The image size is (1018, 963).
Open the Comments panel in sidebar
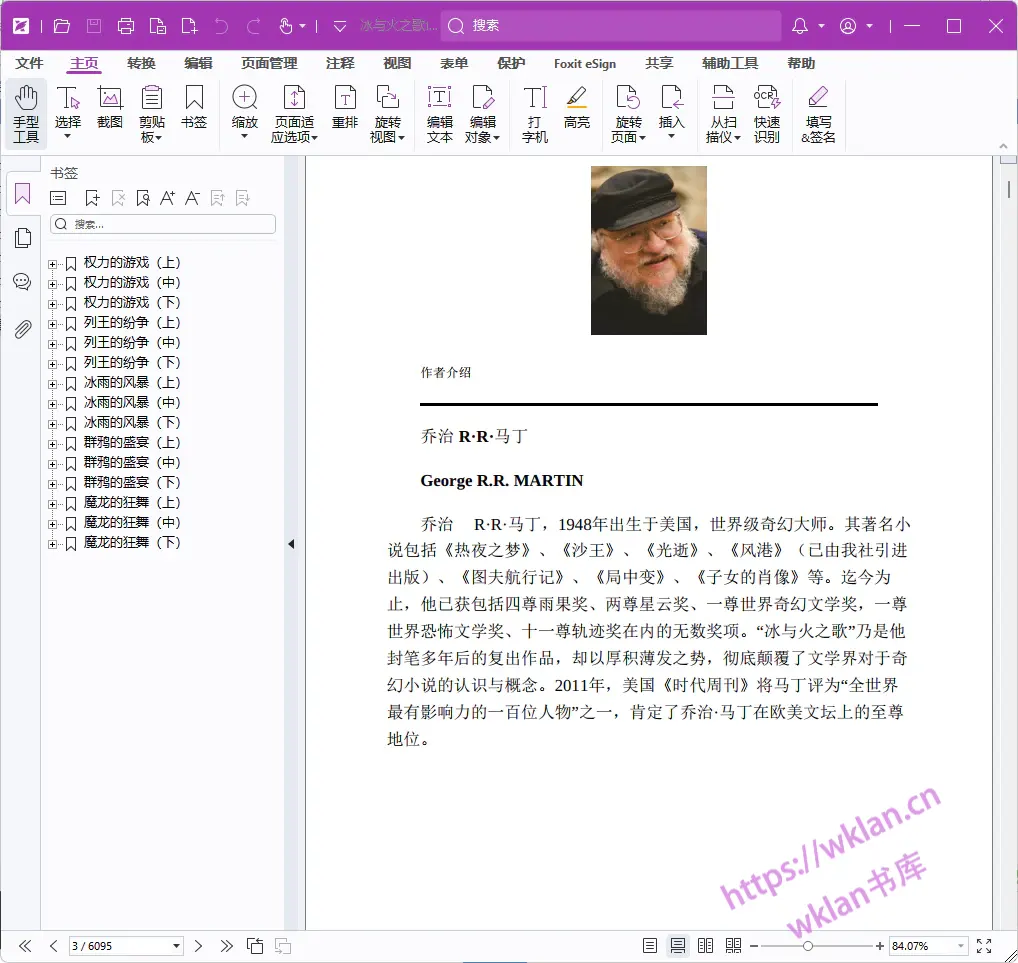coord(23,282)
